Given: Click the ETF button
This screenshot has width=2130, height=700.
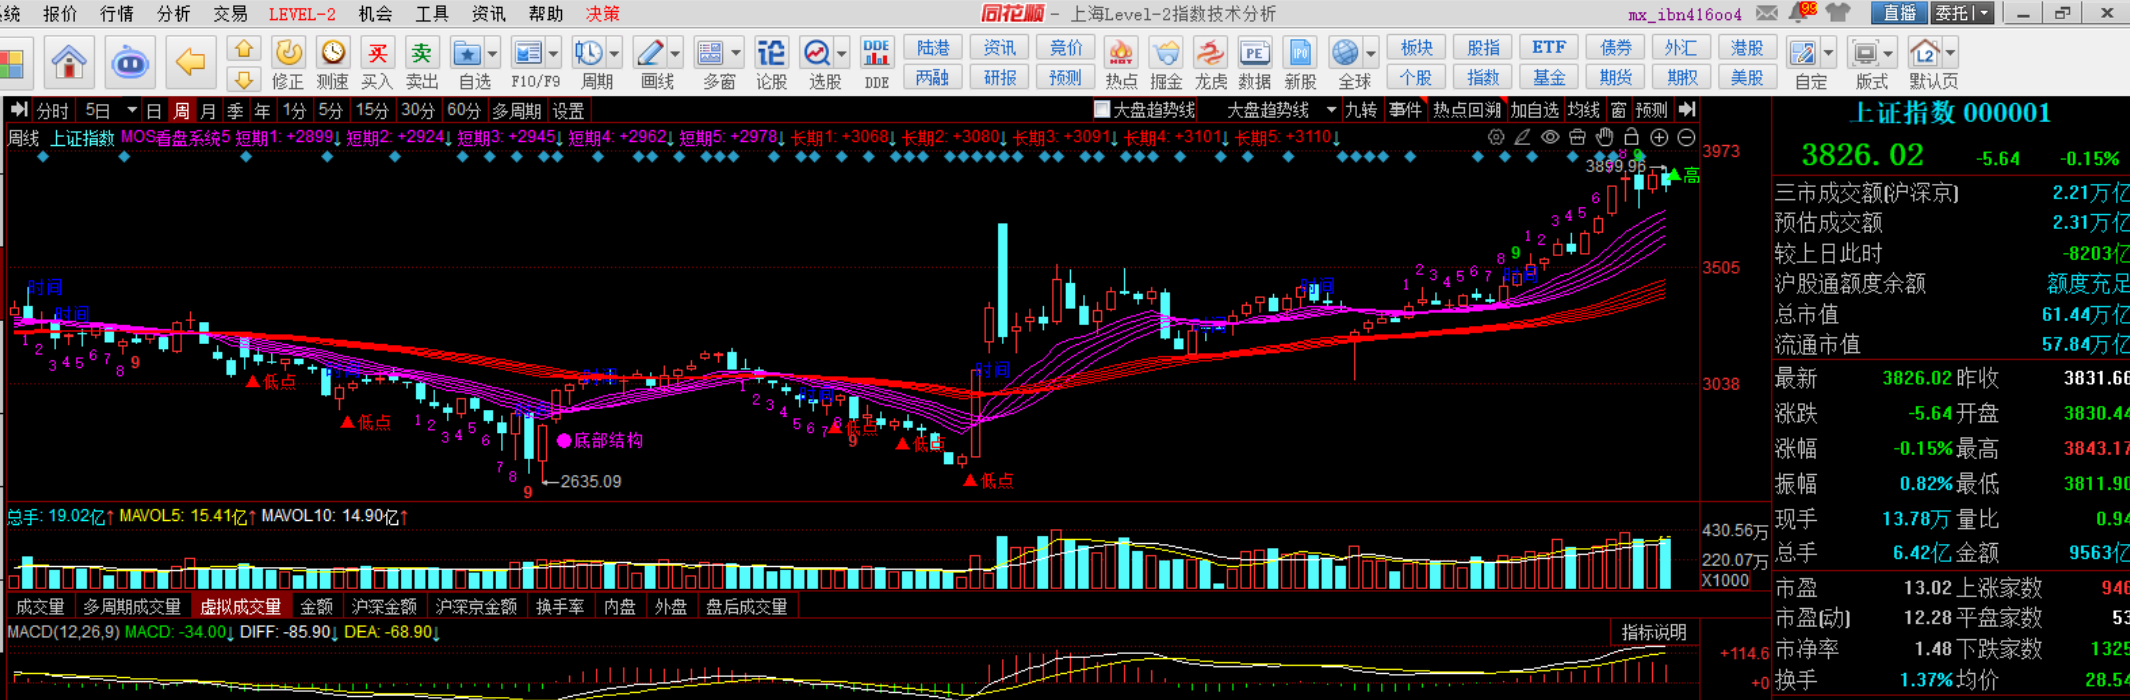Looking at the screenshot, I should click(1549, 48).
